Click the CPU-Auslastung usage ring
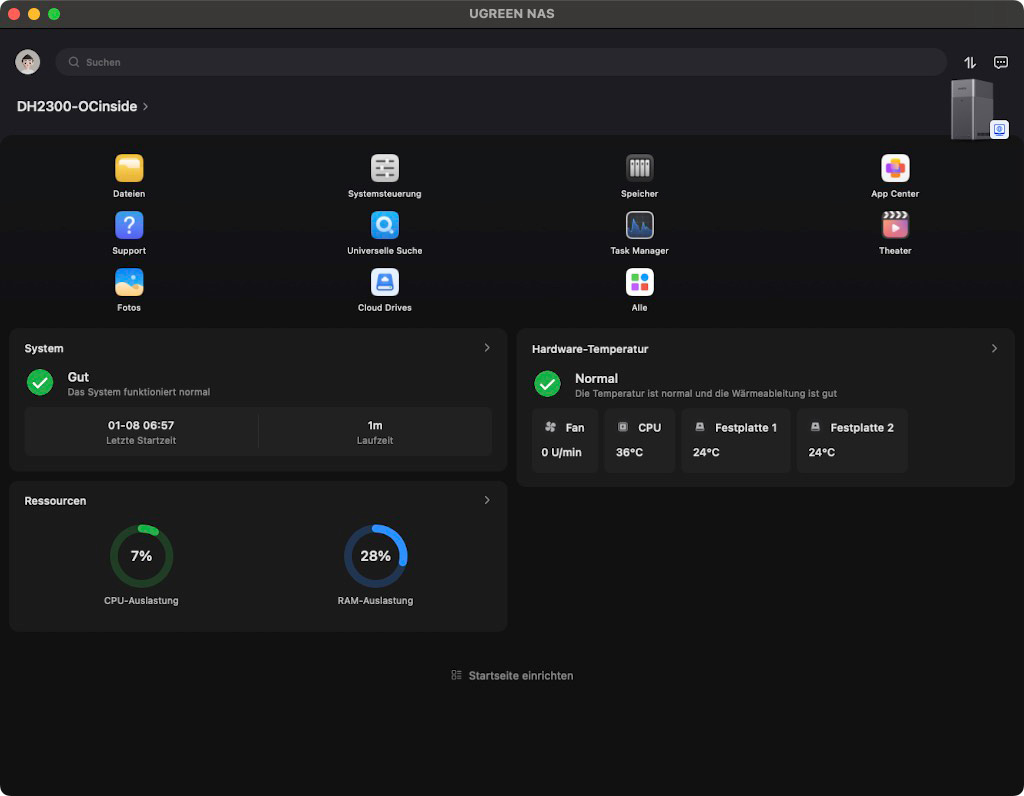The image size is (1024, 796). [141, 556]
